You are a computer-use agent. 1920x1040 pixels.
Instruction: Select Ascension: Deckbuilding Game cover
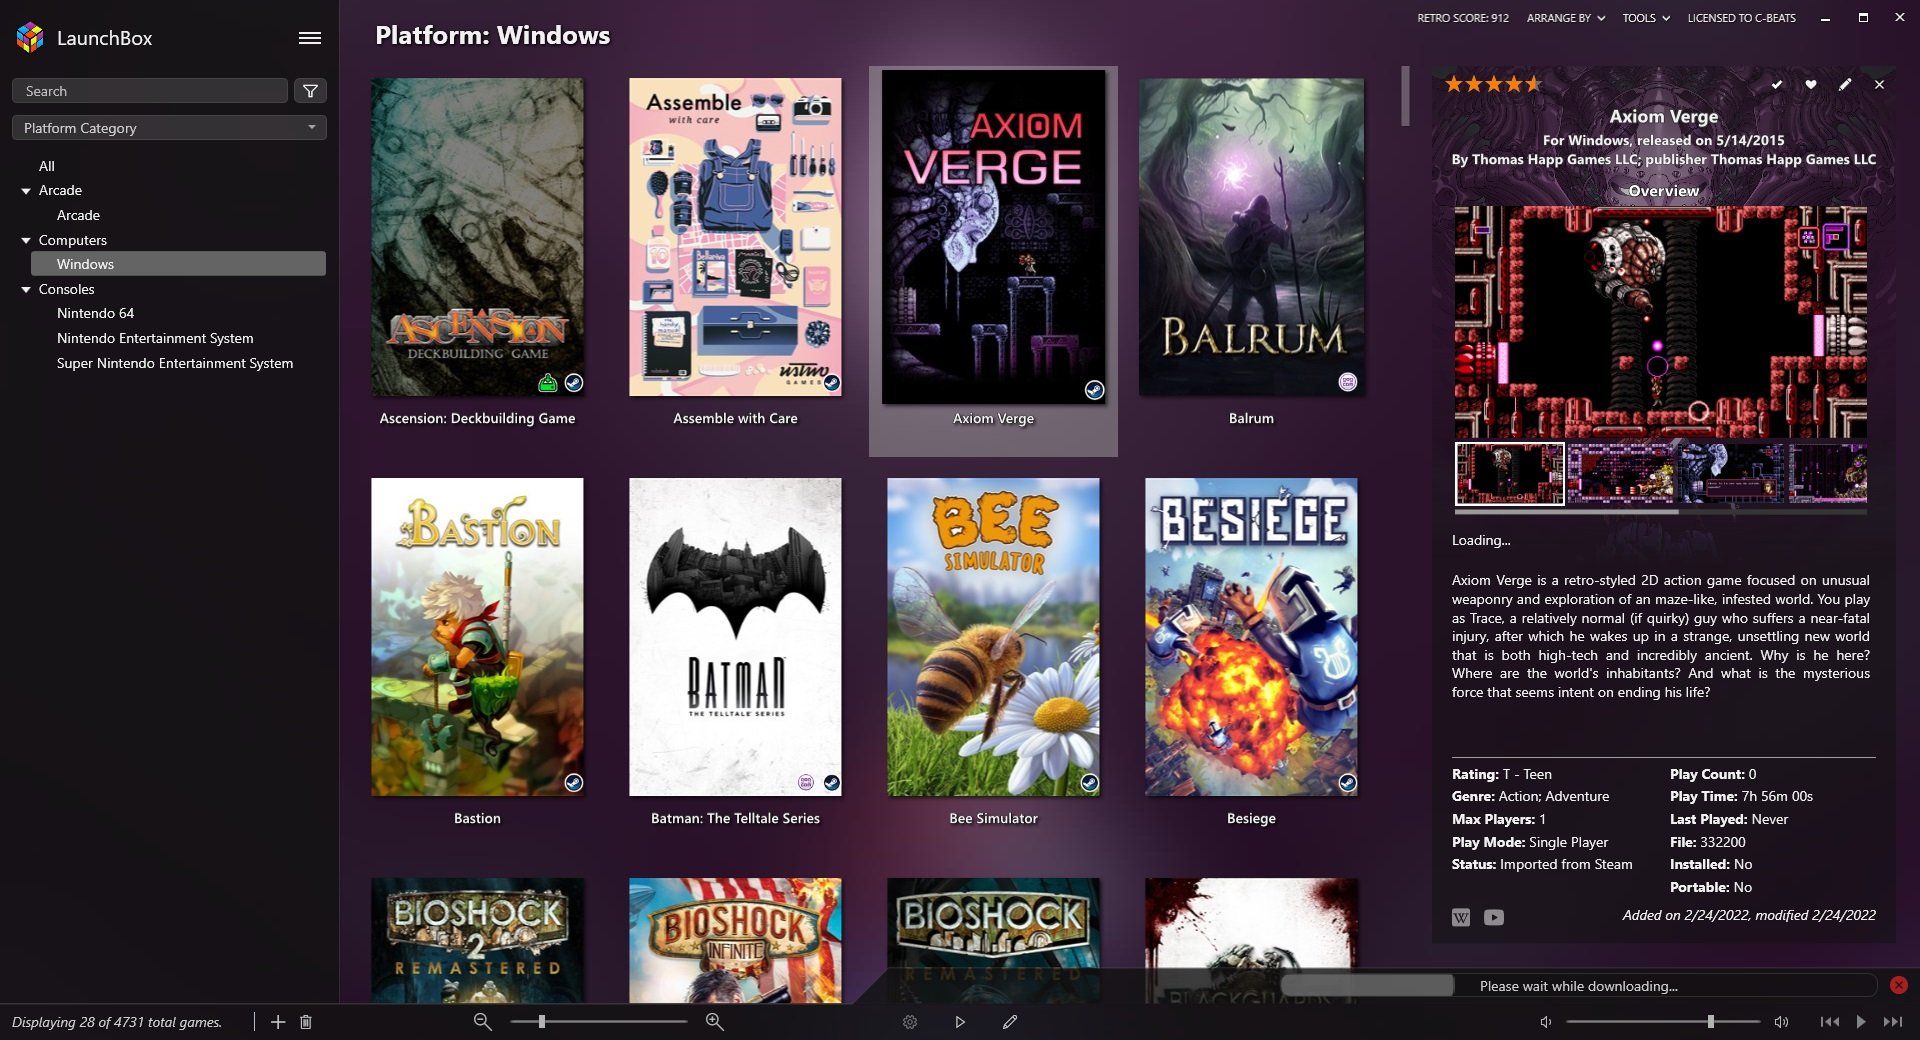pos(477,237)
